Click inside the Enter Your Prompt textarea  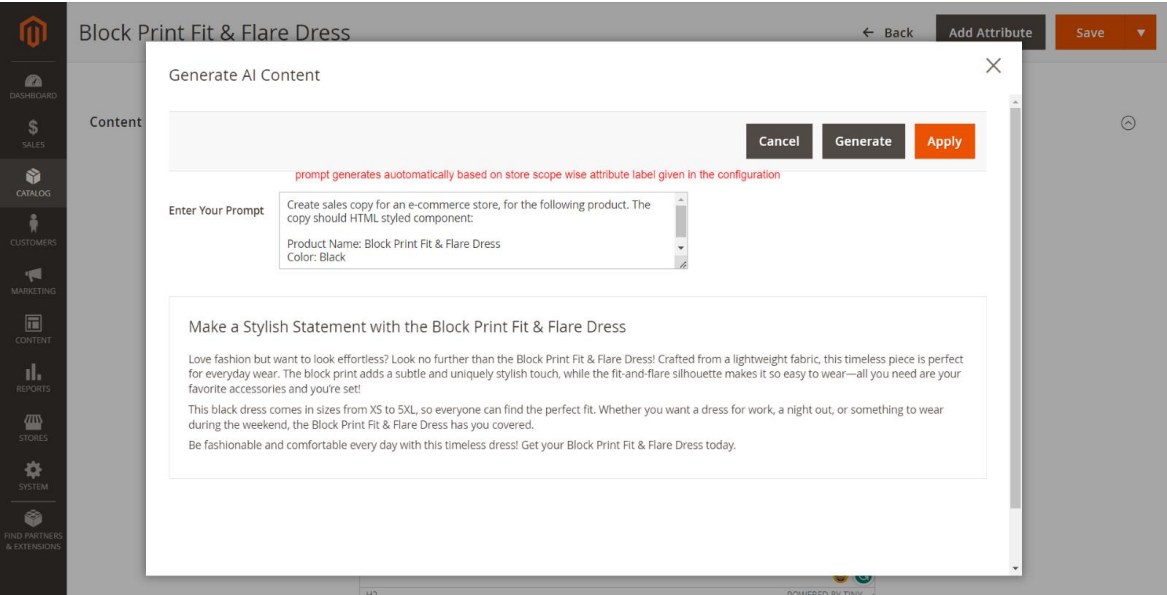click(477, 230)
